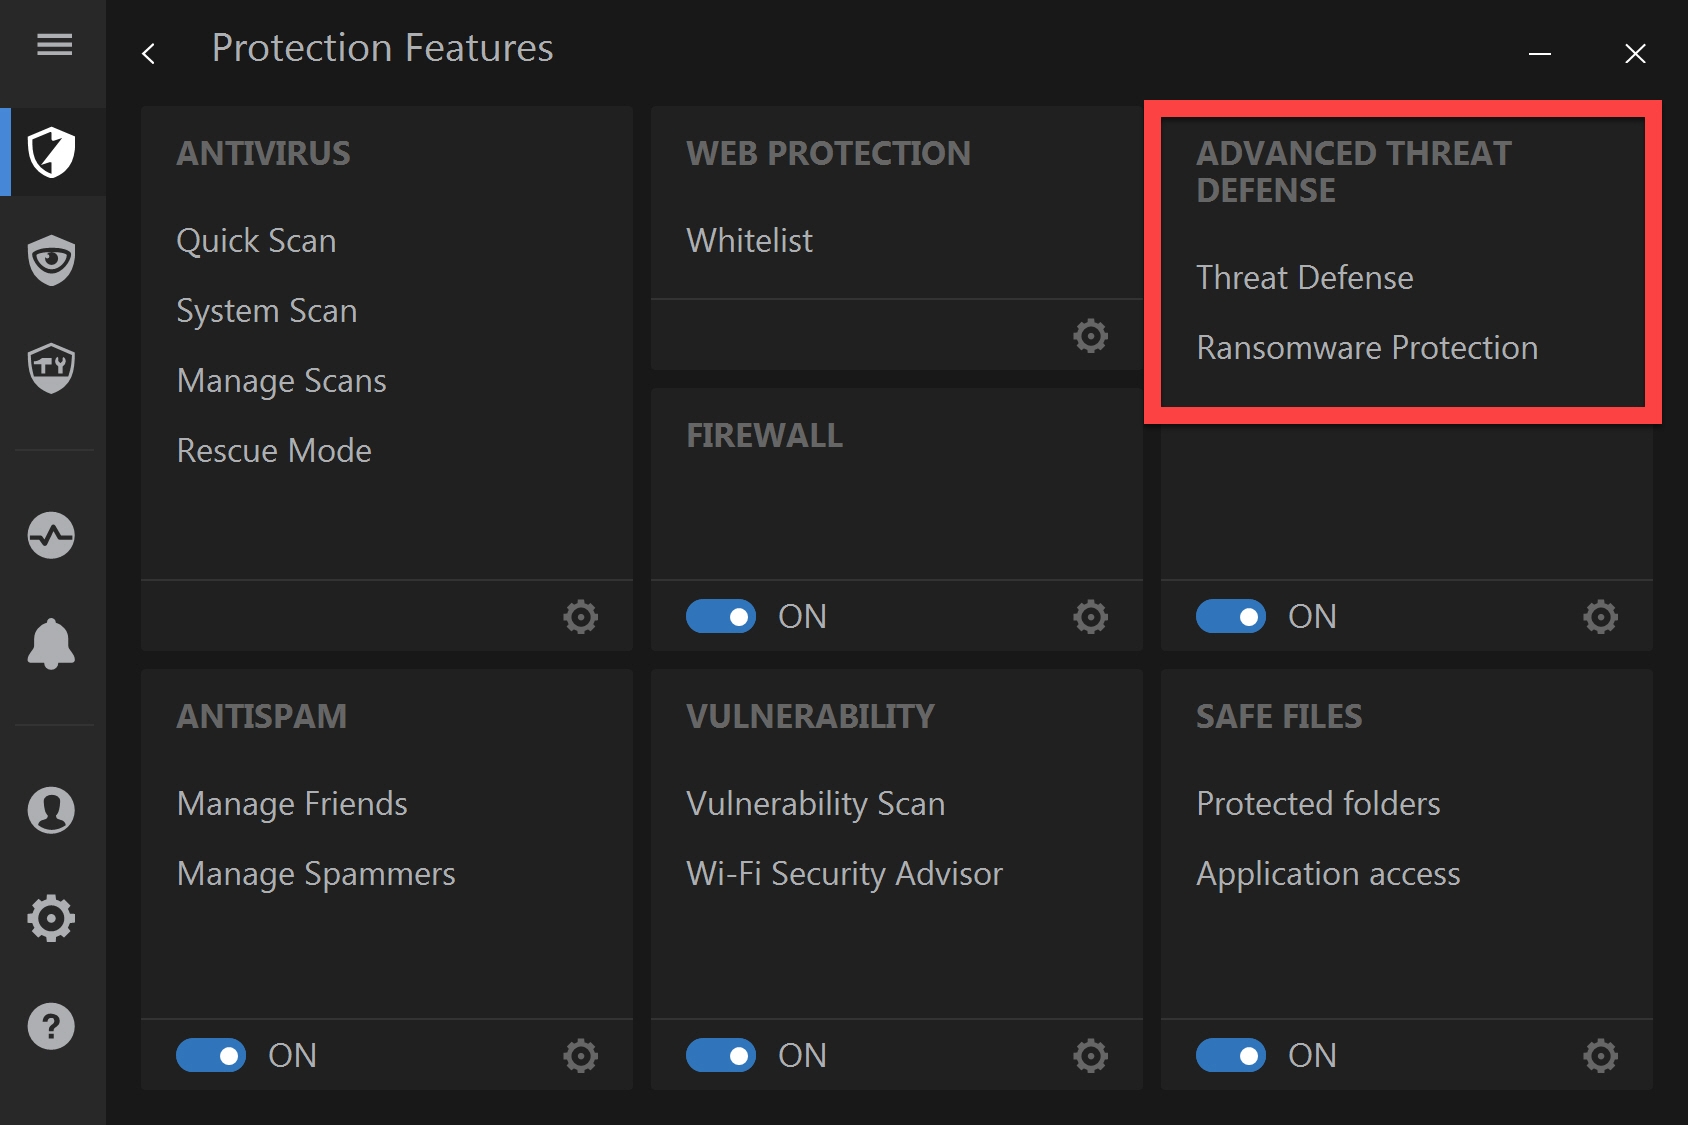Switch off the Antispam toggle
The image size is (1688, 1125).
click(x=211, y=1056)
